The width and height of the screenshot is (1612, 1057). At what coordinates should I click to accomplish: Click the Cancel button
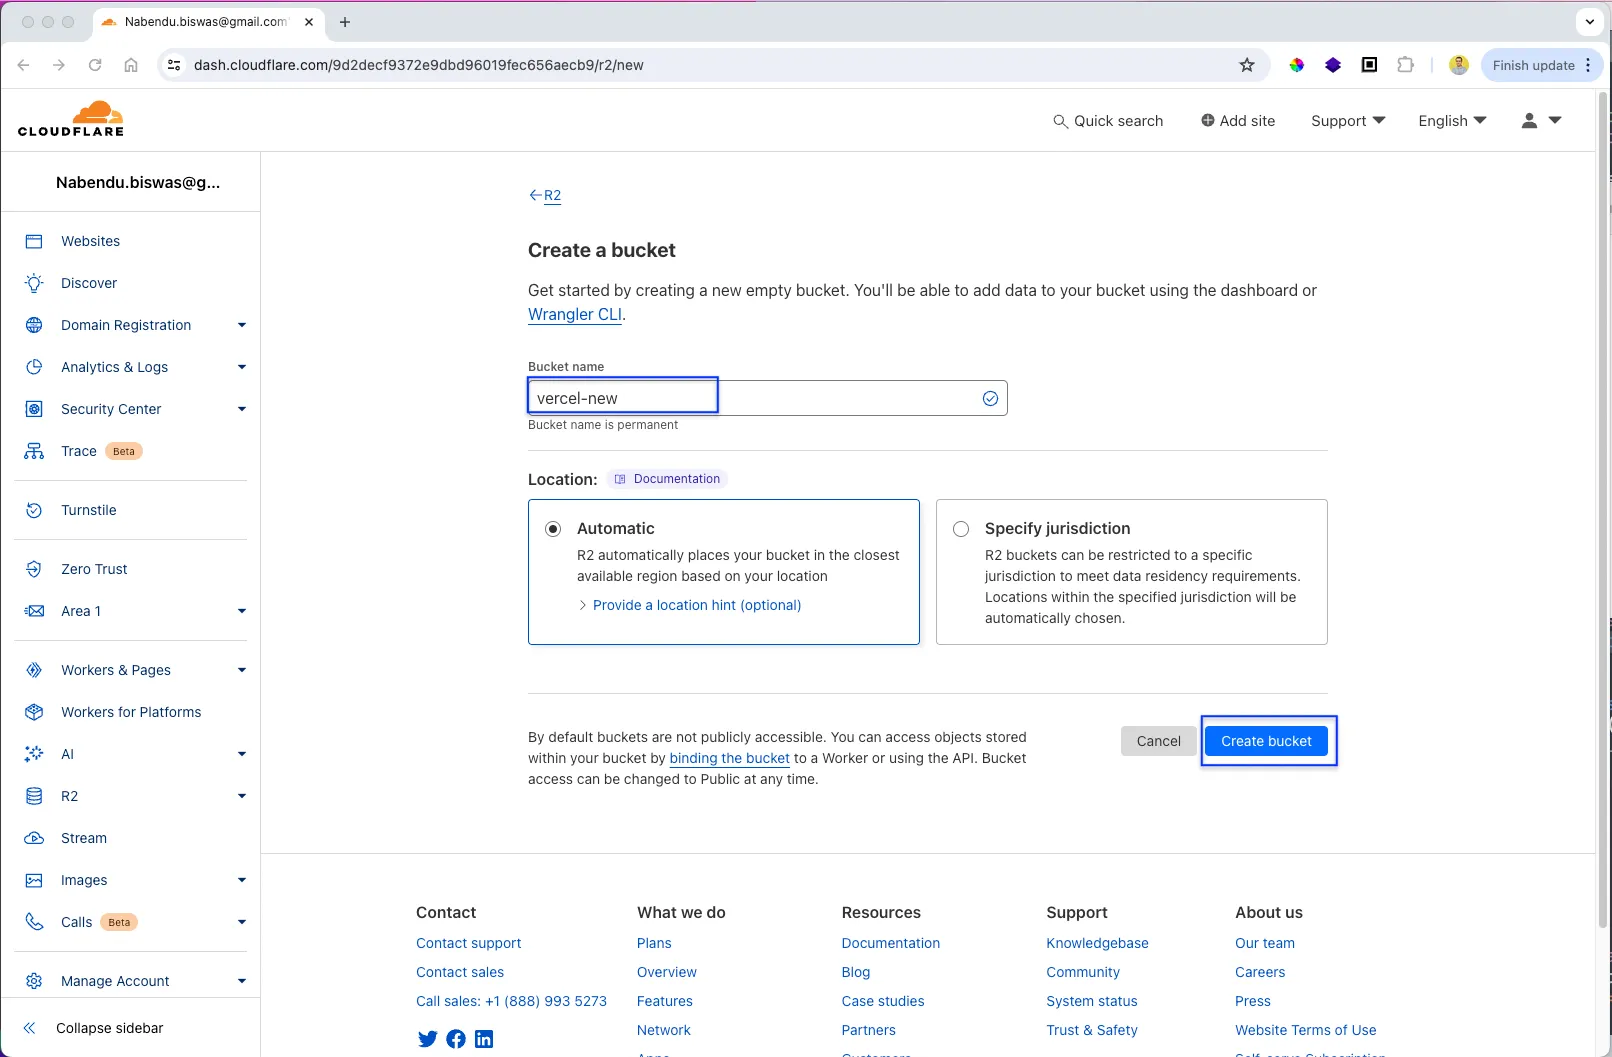pos(1158,741)
